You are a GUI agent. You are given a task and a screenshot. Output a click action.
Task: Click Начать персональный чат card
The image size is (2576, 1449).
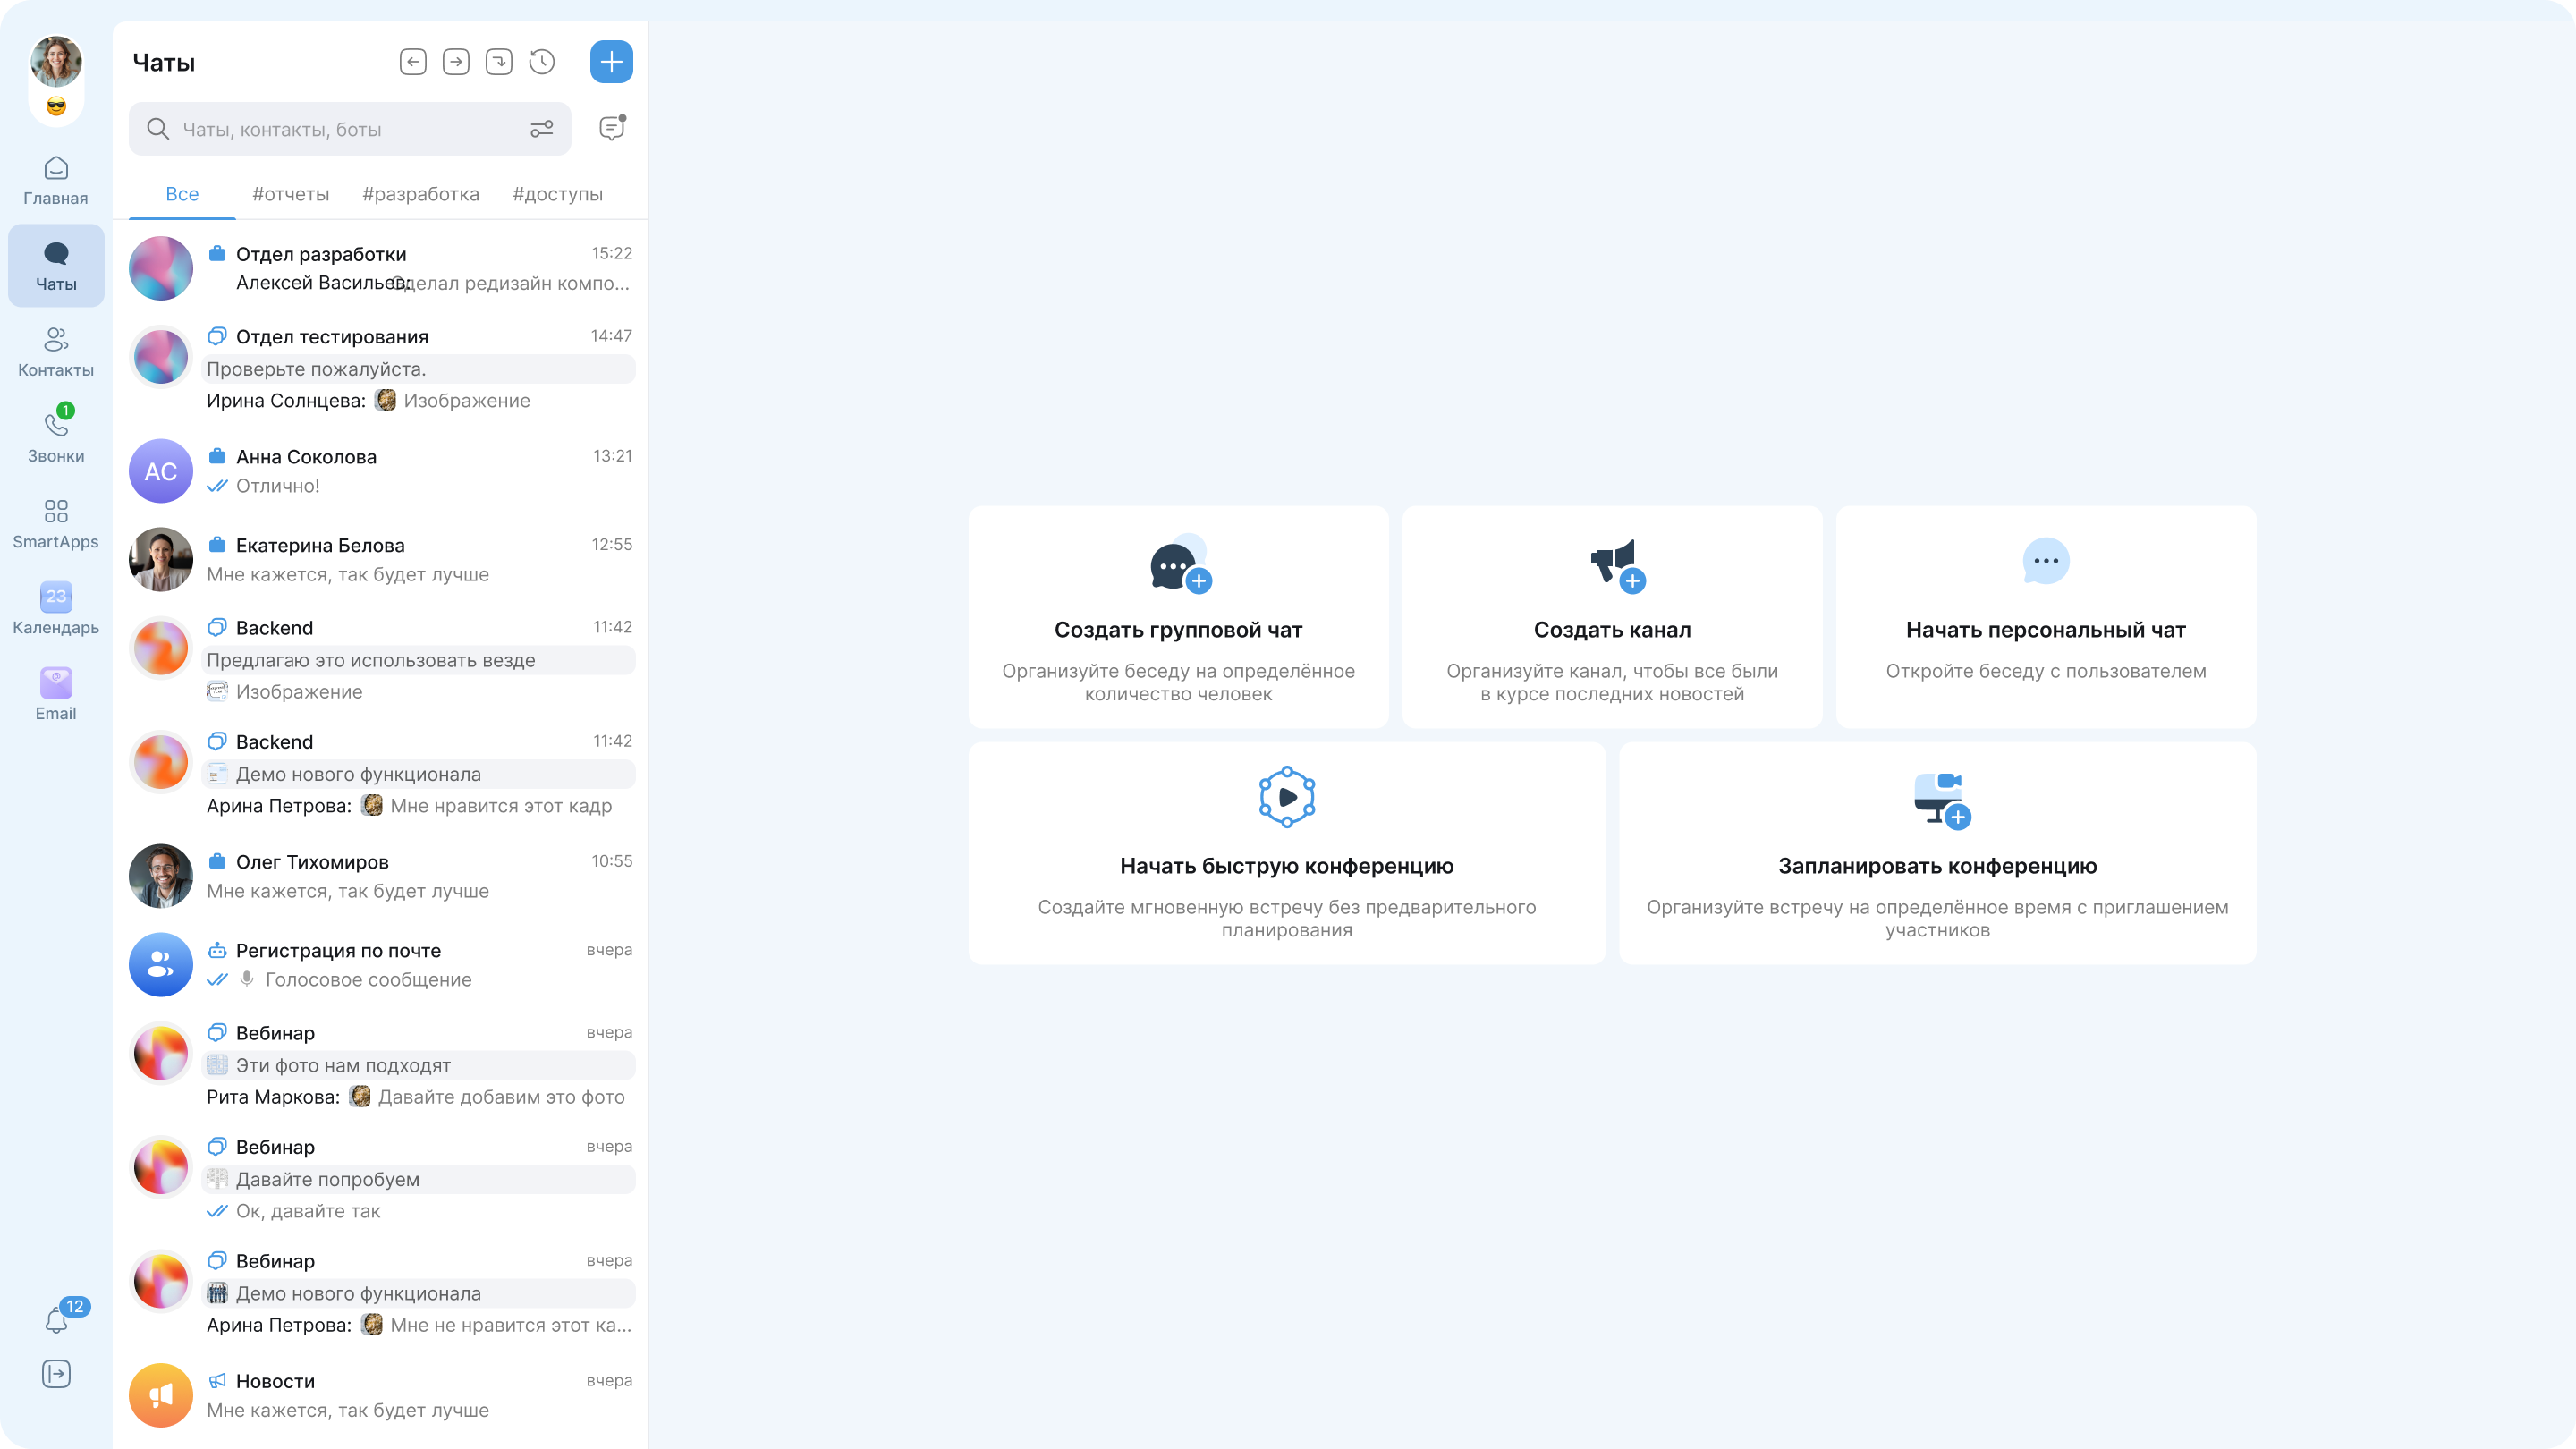point(2046,617)
